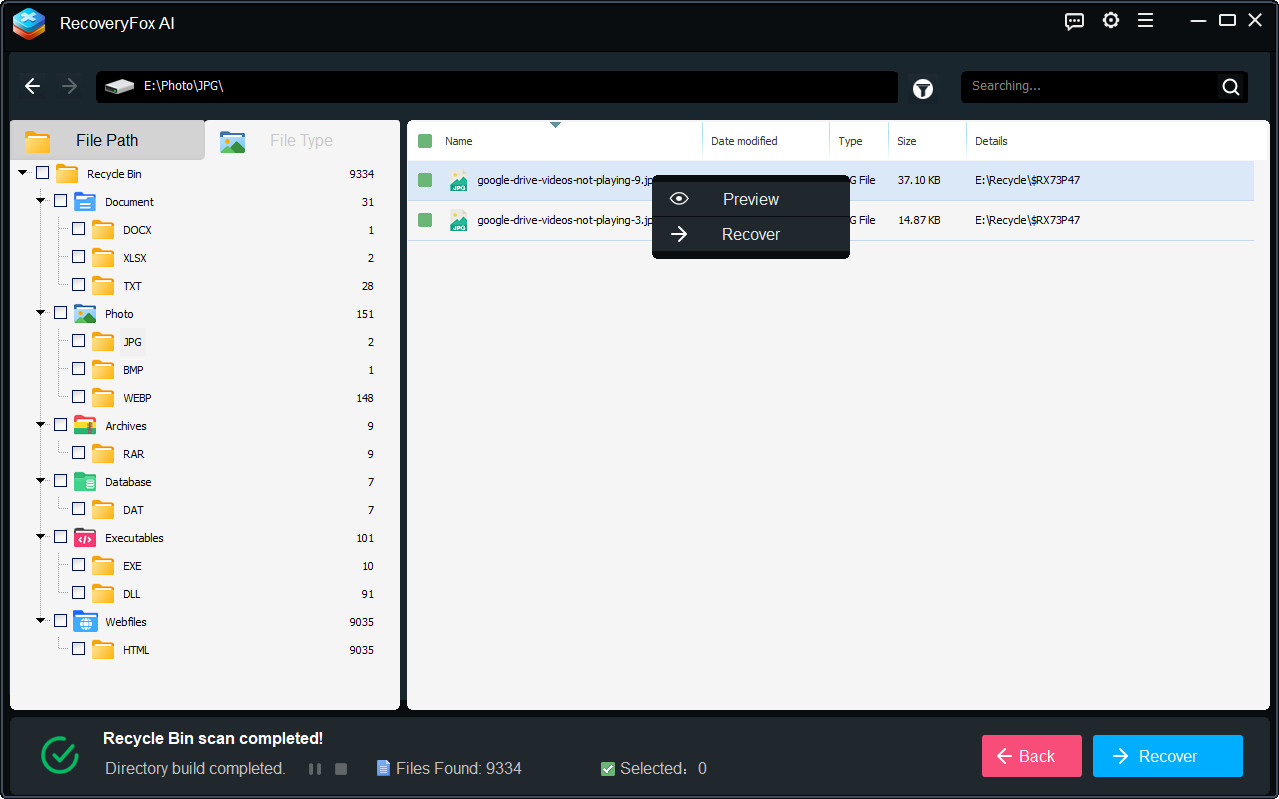1279x799 pixels.
Task: Collapse the Database tree node
Action: point(41,481)
